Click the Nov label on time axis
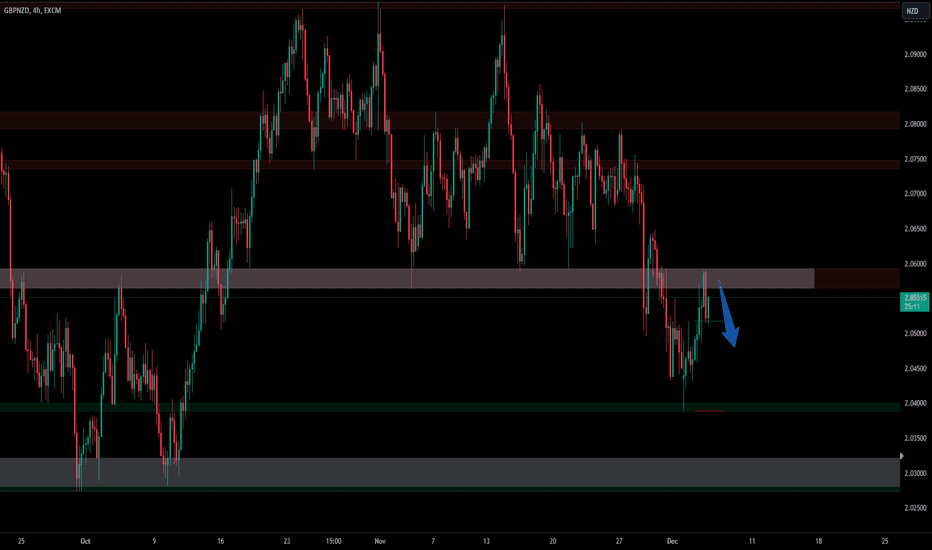This screenshot has width=932, height=550. [380, 541]
